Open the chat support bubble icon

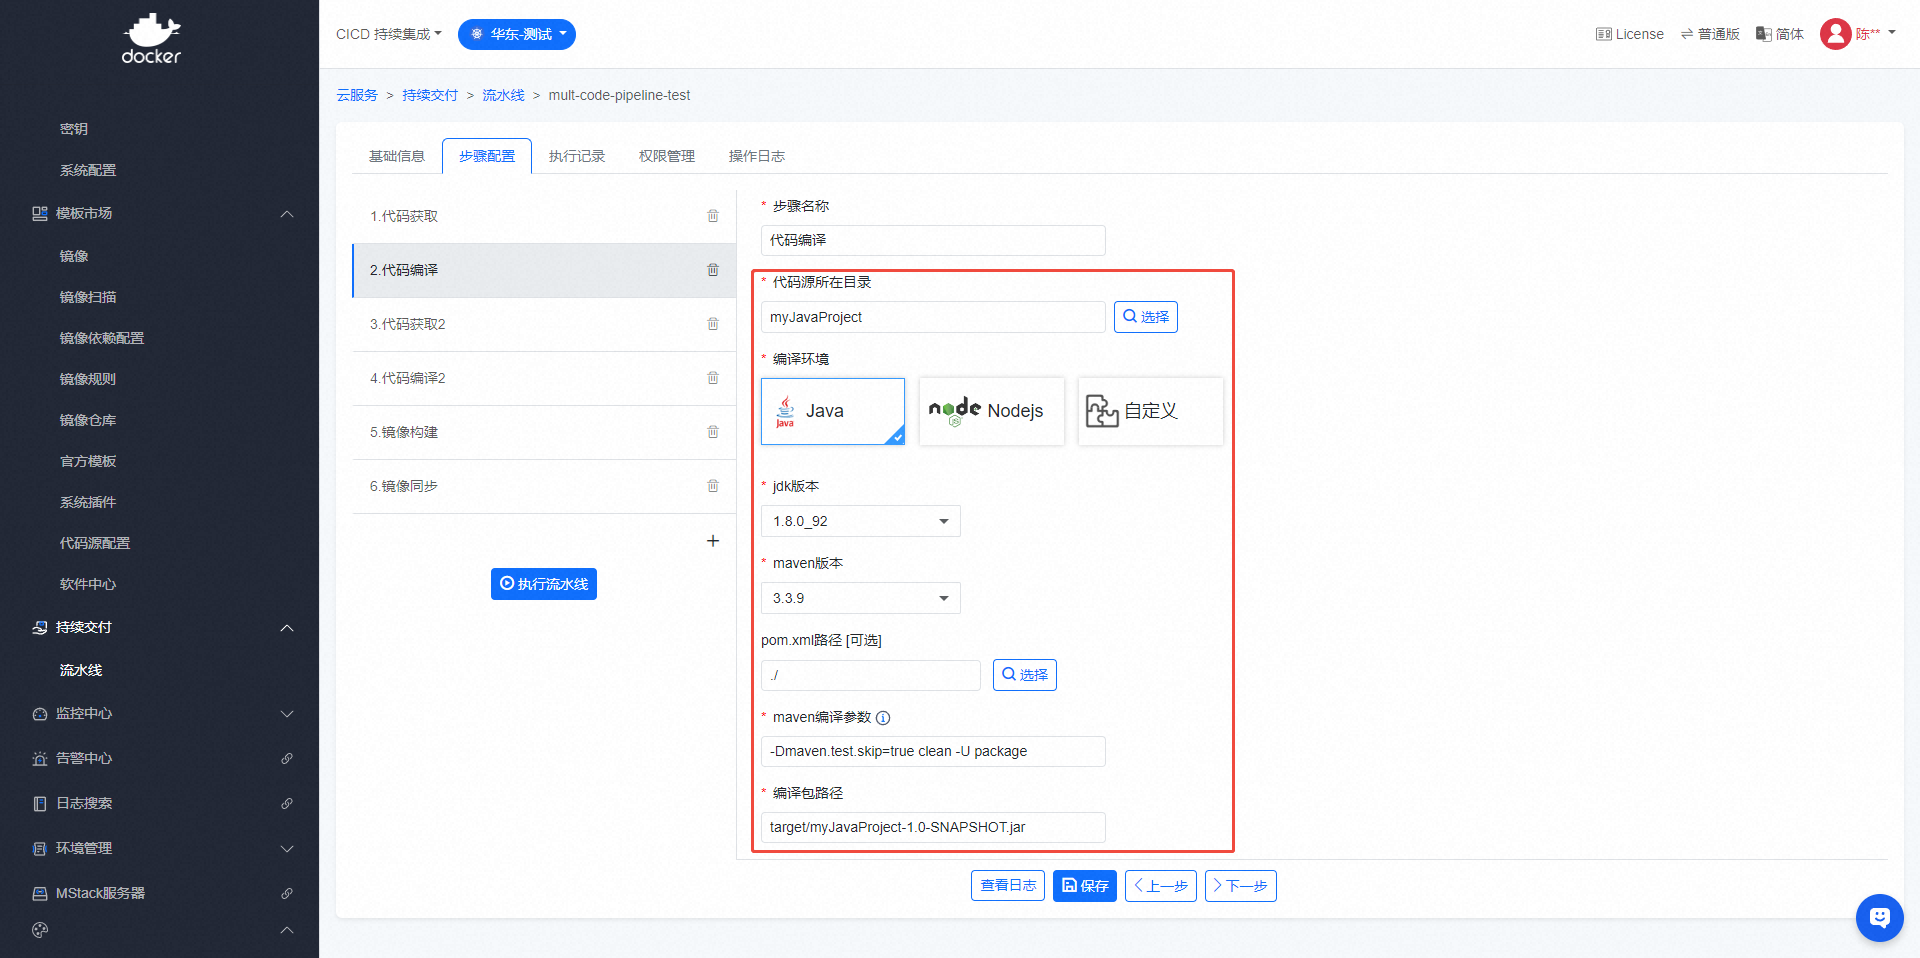click(1879, 917)
